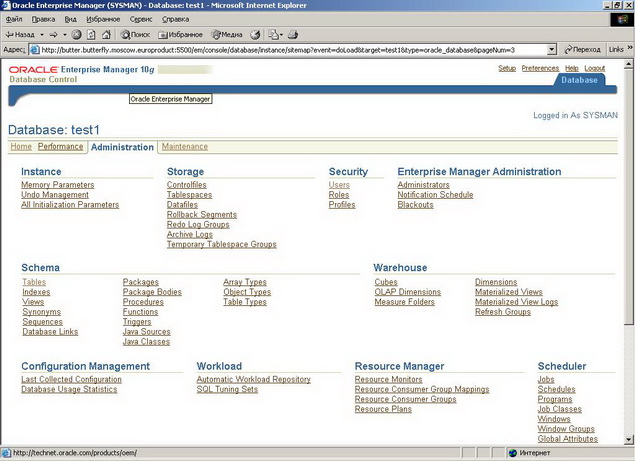Open All Initialization Parameters link
This screenshot has width=635, height=461.
(x=70, y=205)
